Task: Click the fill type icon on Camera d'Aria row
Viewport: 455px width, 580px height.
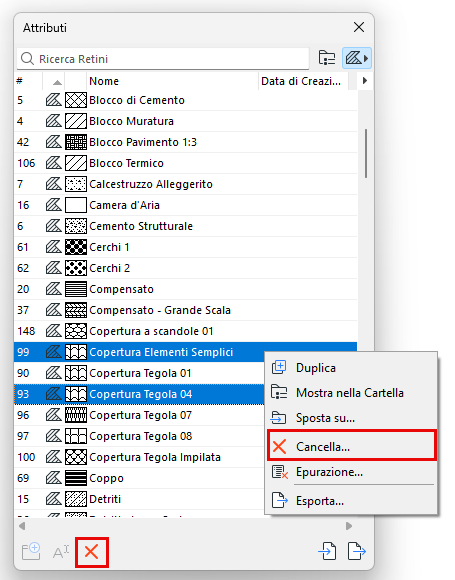Action: (x=54, y=205)
